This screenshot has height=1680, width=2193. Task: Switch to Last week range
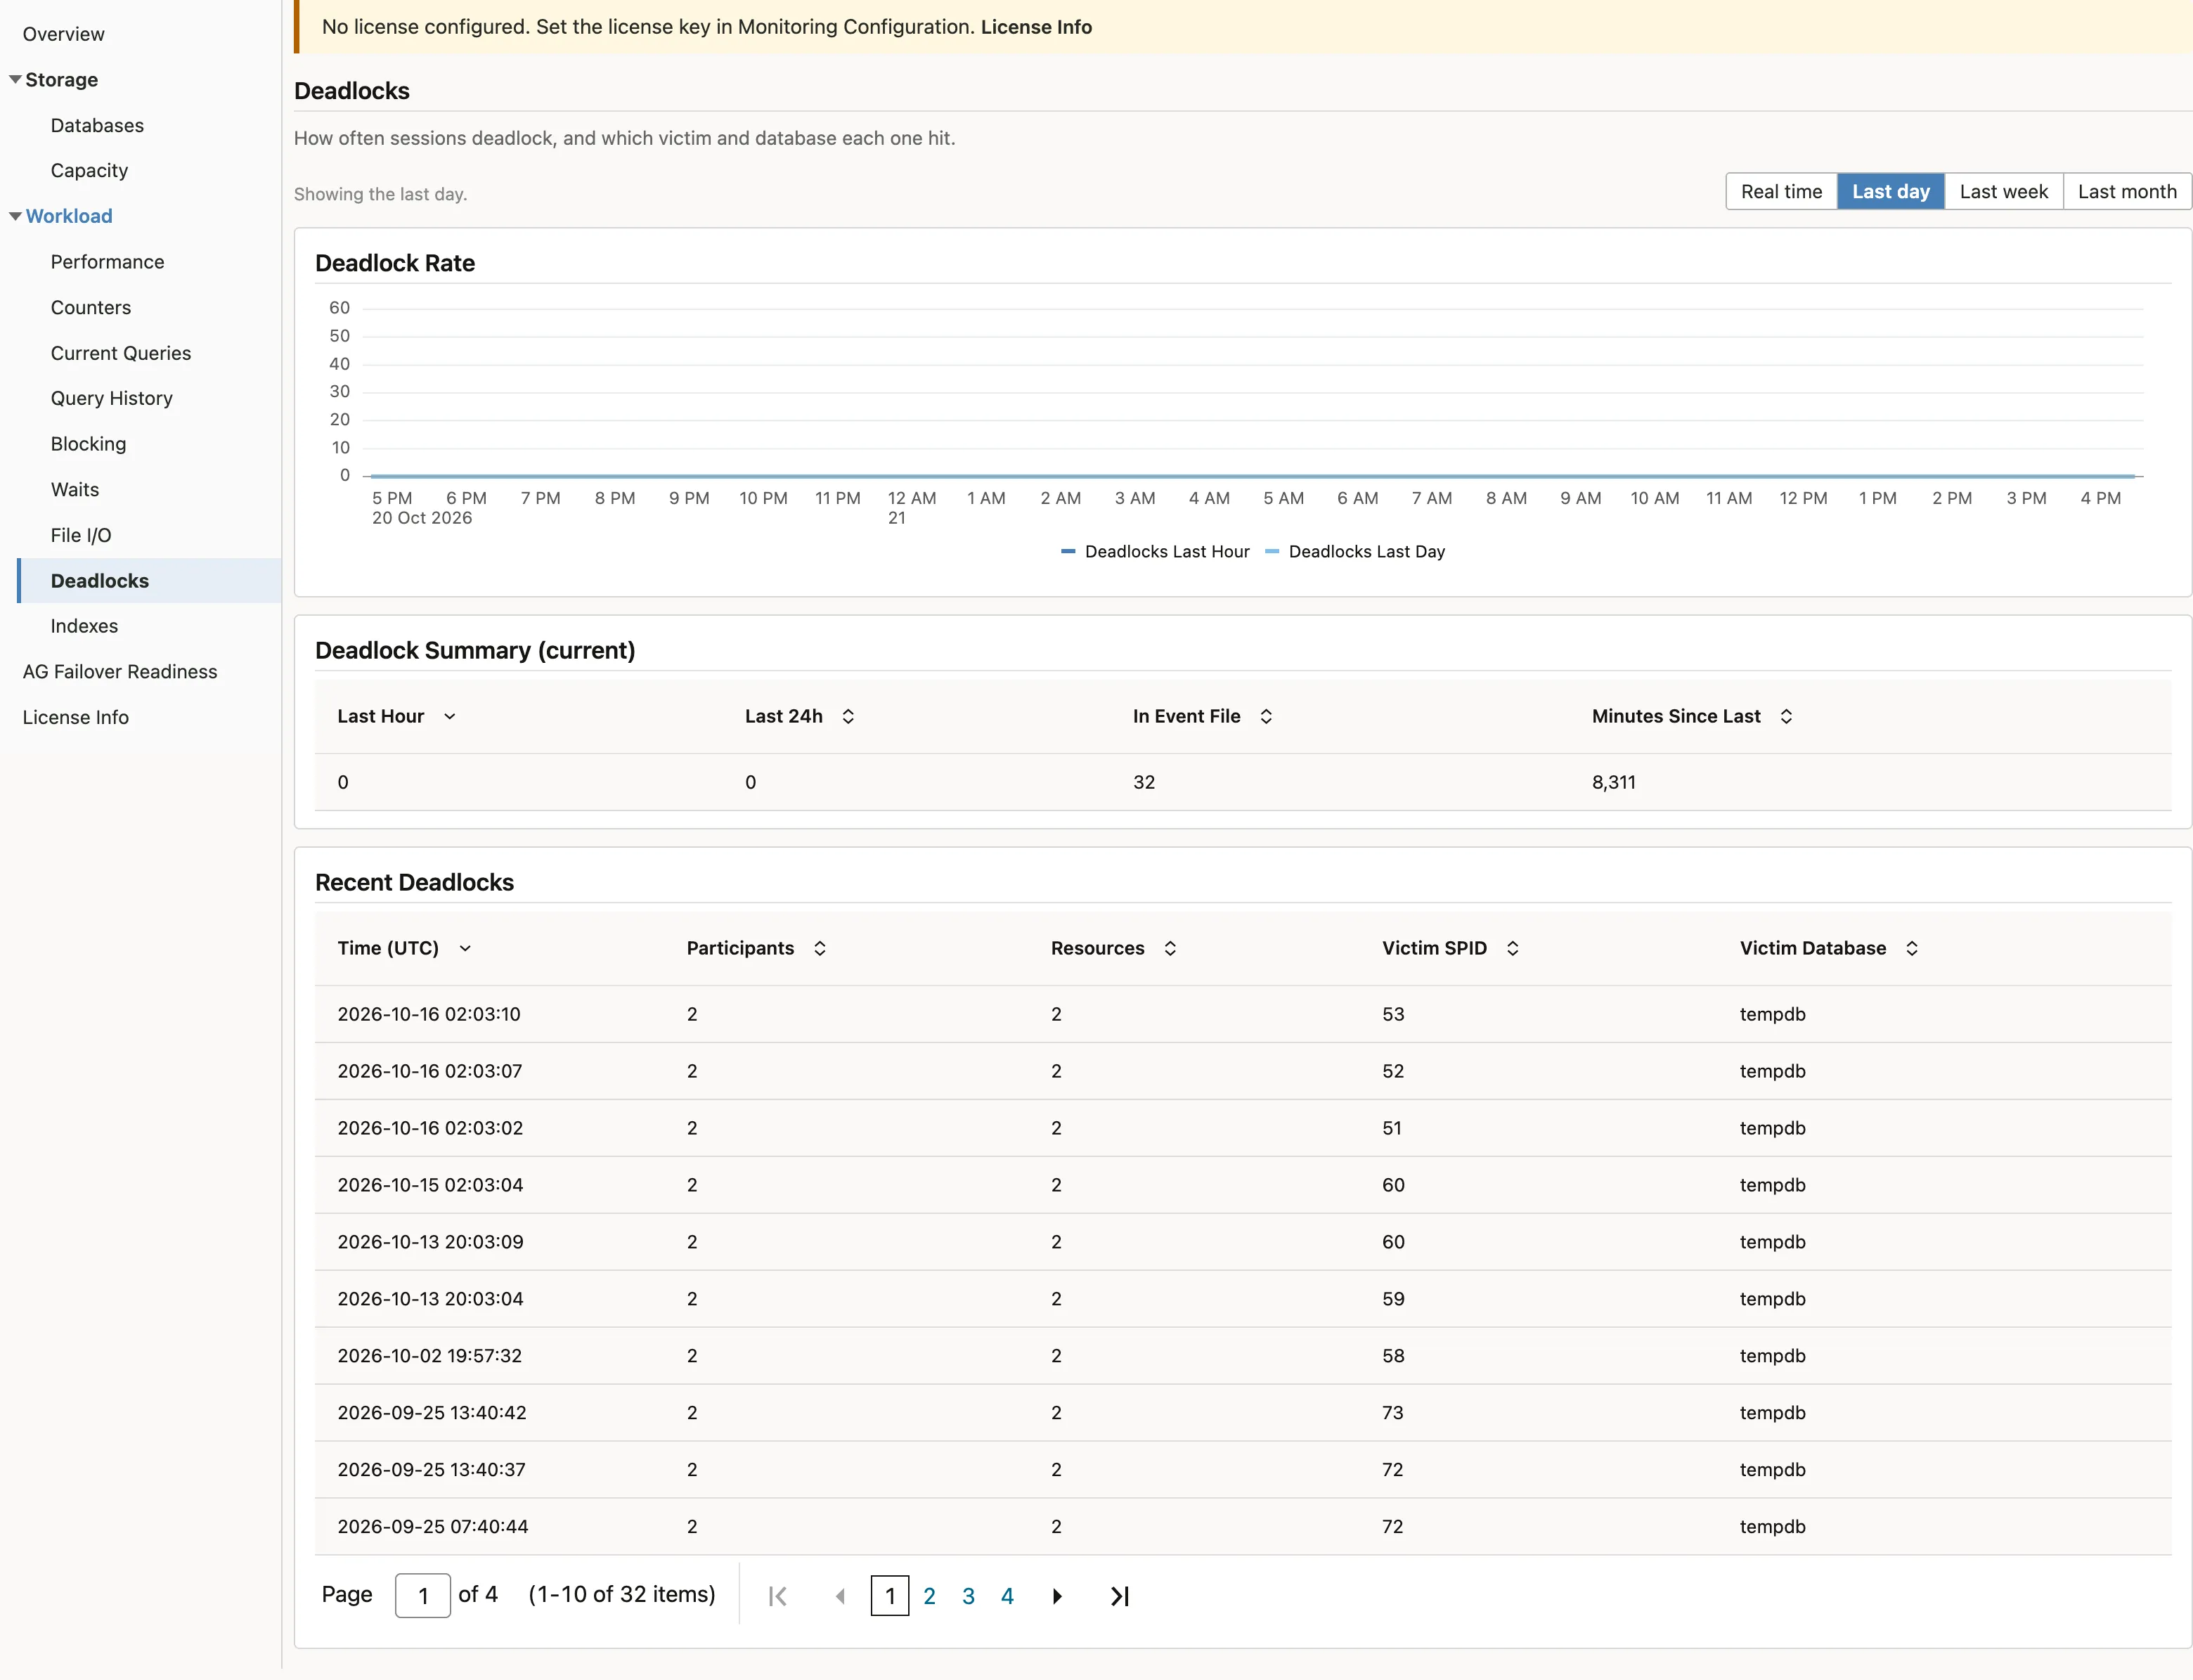coord(2003,191)
